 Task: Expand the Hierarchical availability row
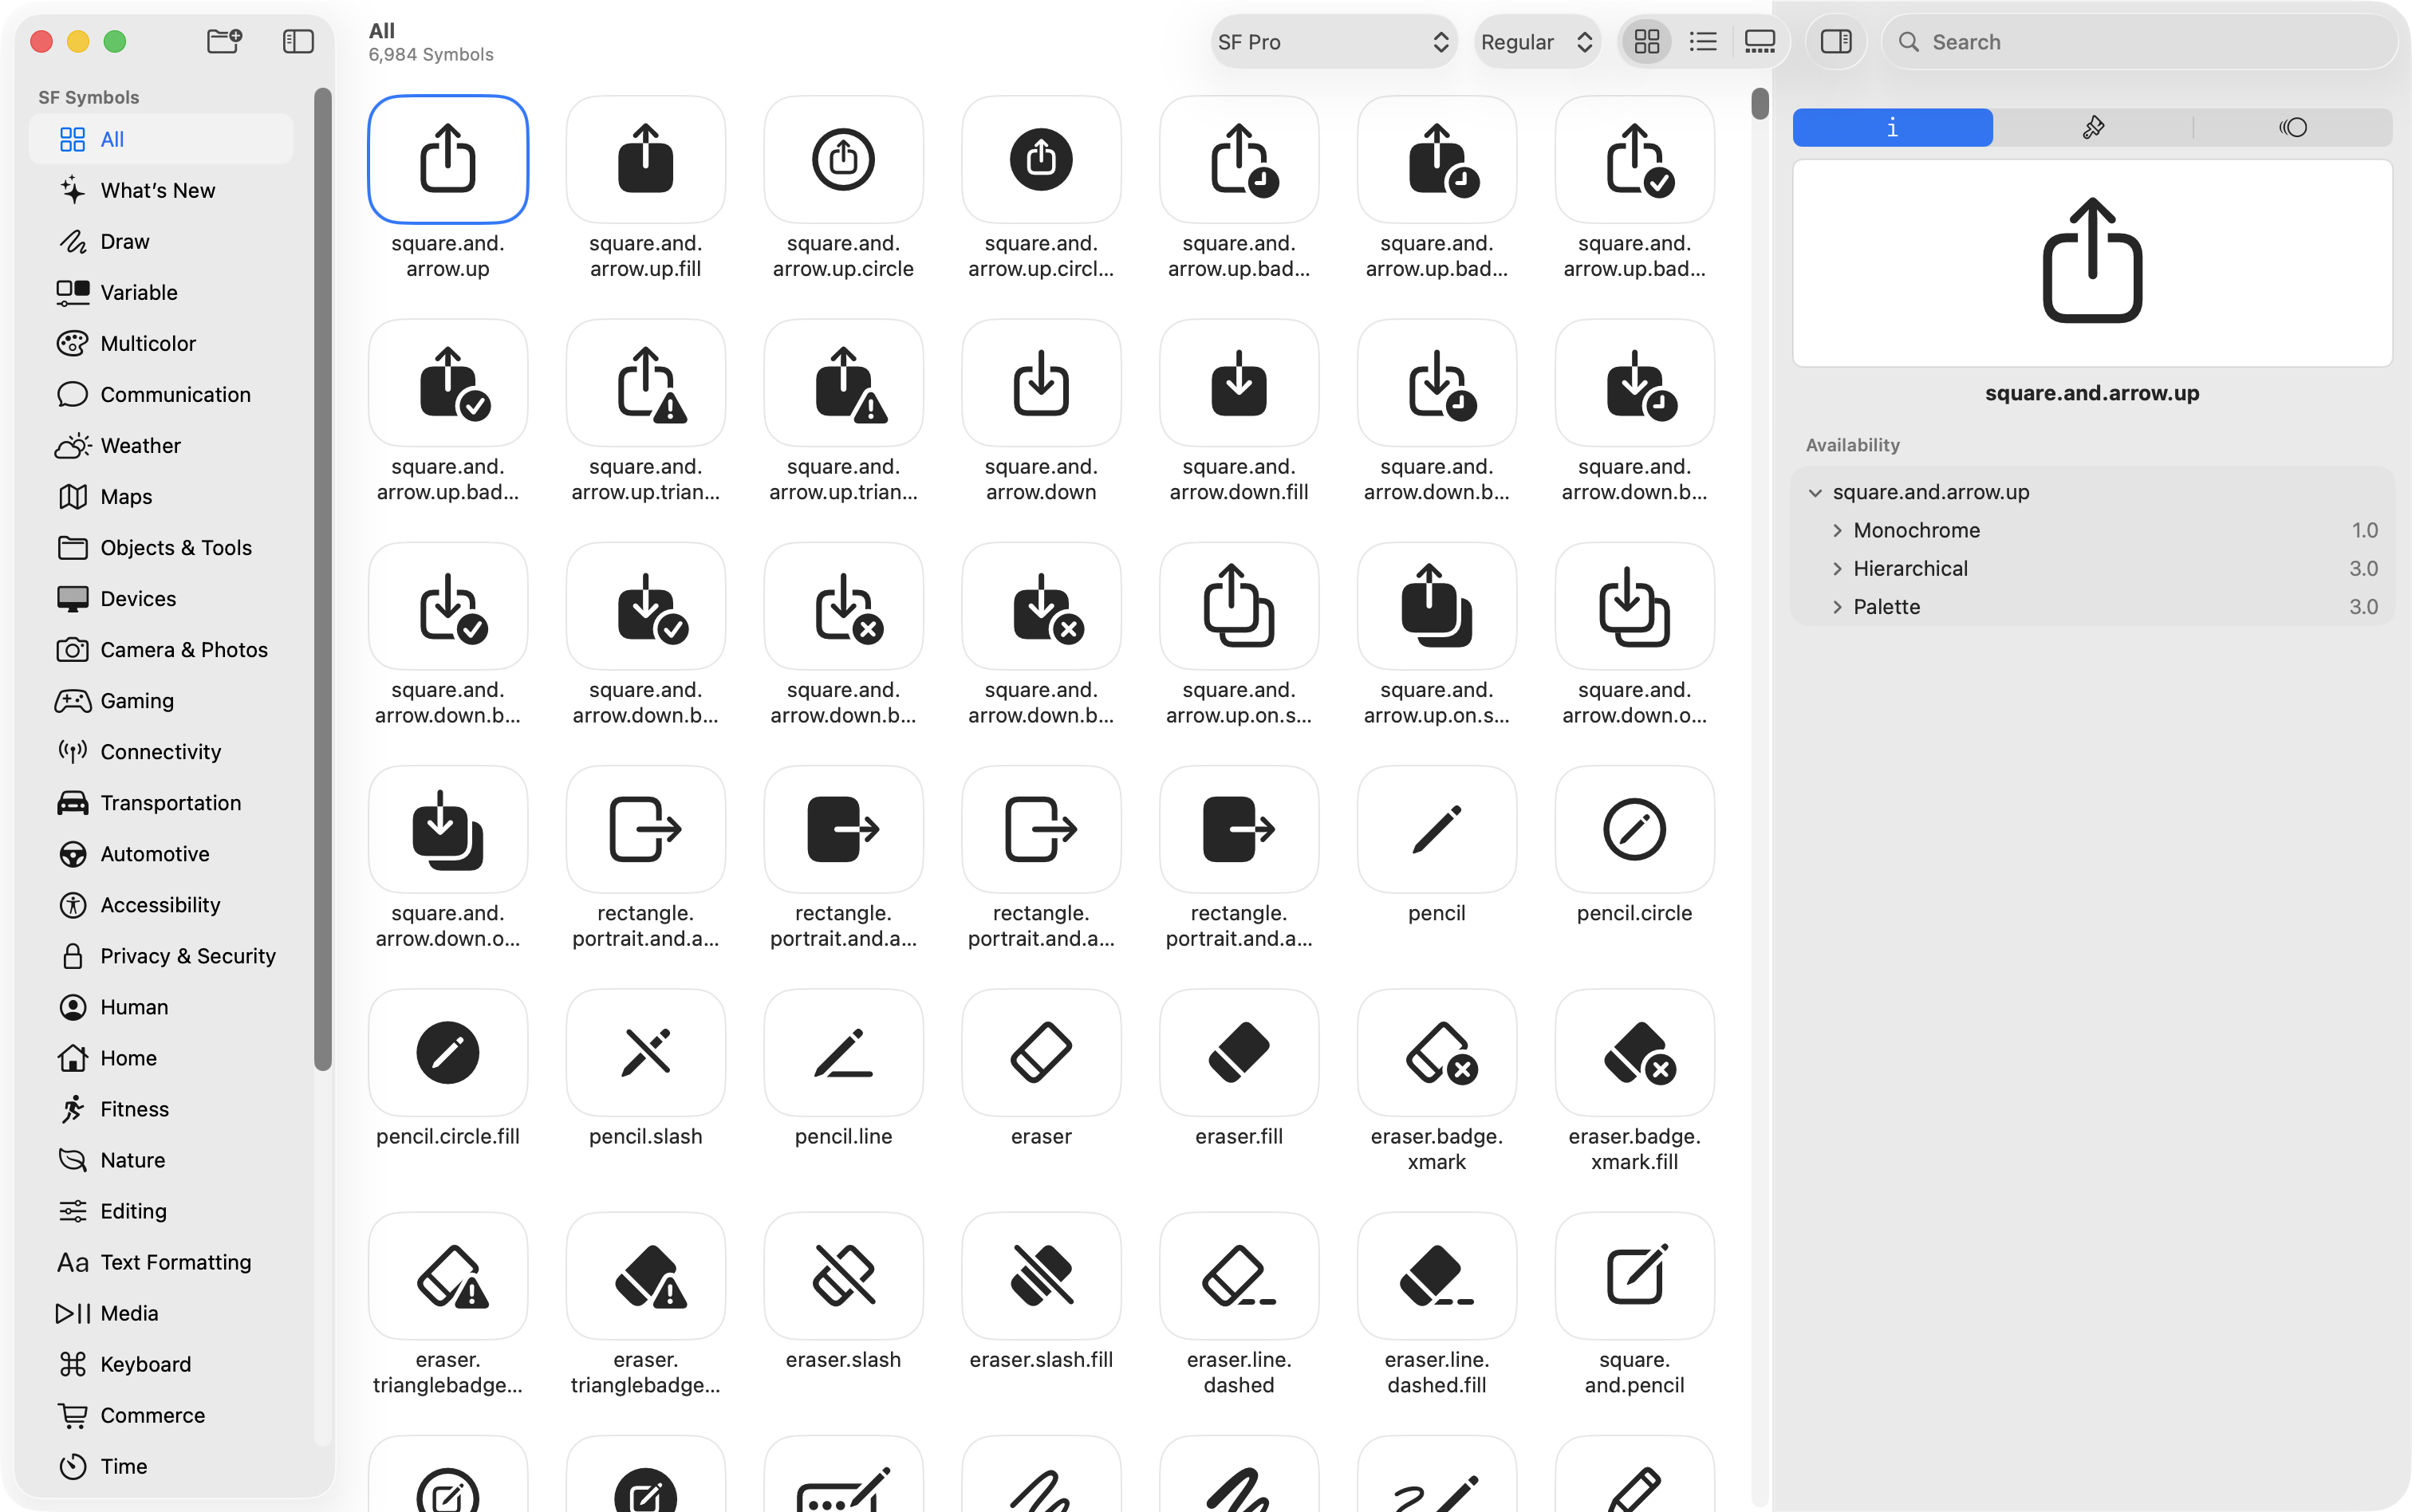coord(1837,568)
